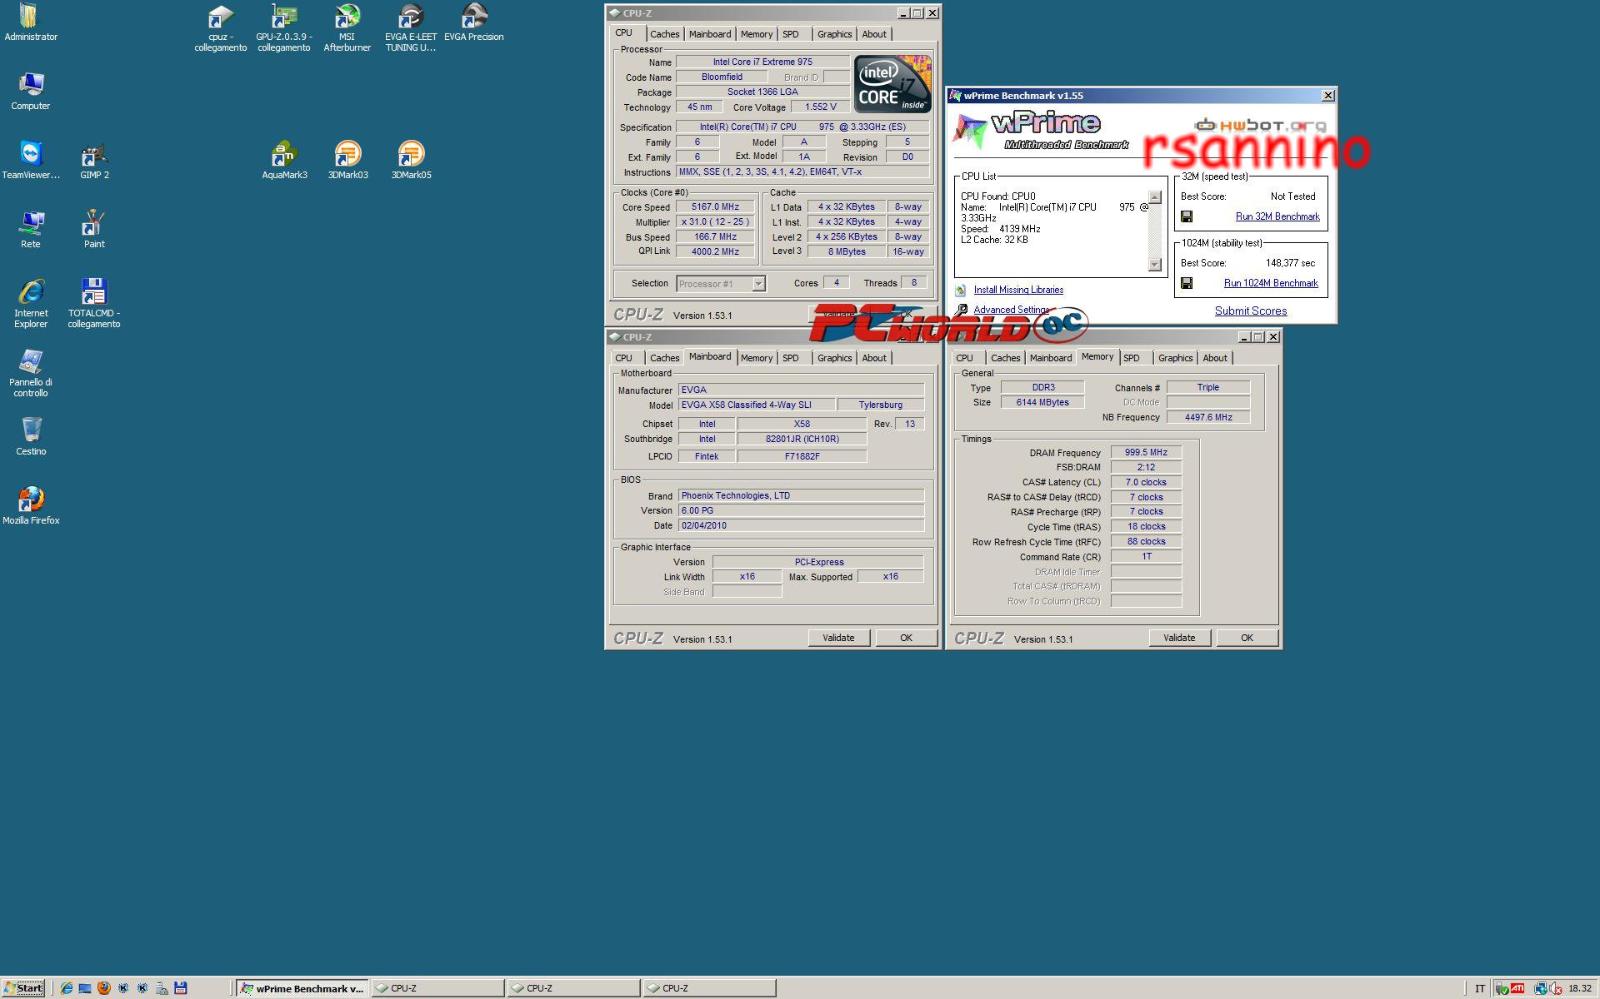Switch to Mainboard tab in top CPU-Z window
1600x999 pixels.
[710, 34]
